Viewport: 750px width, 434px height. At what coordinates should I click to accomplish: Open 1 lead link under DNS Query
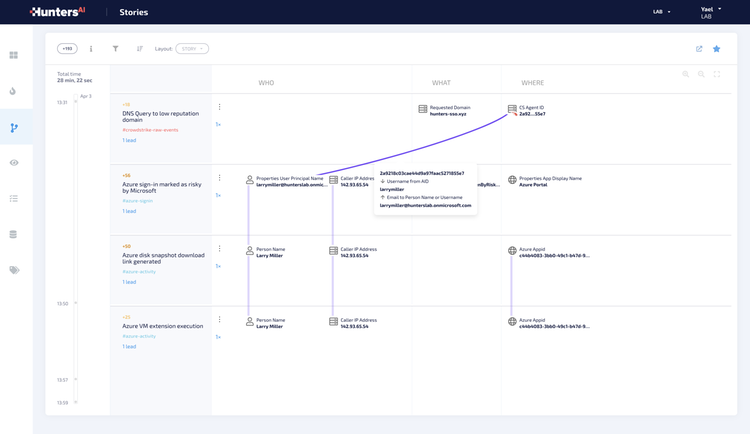click(129, 140)
